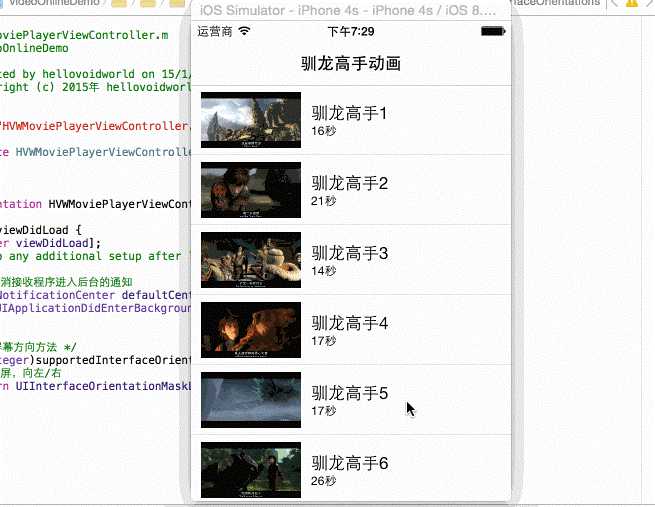This screenshot has width=655, height=507.
Task: Select the 驯龙高手3 title text
Action: pyautogui.click(x=350, y=253)
